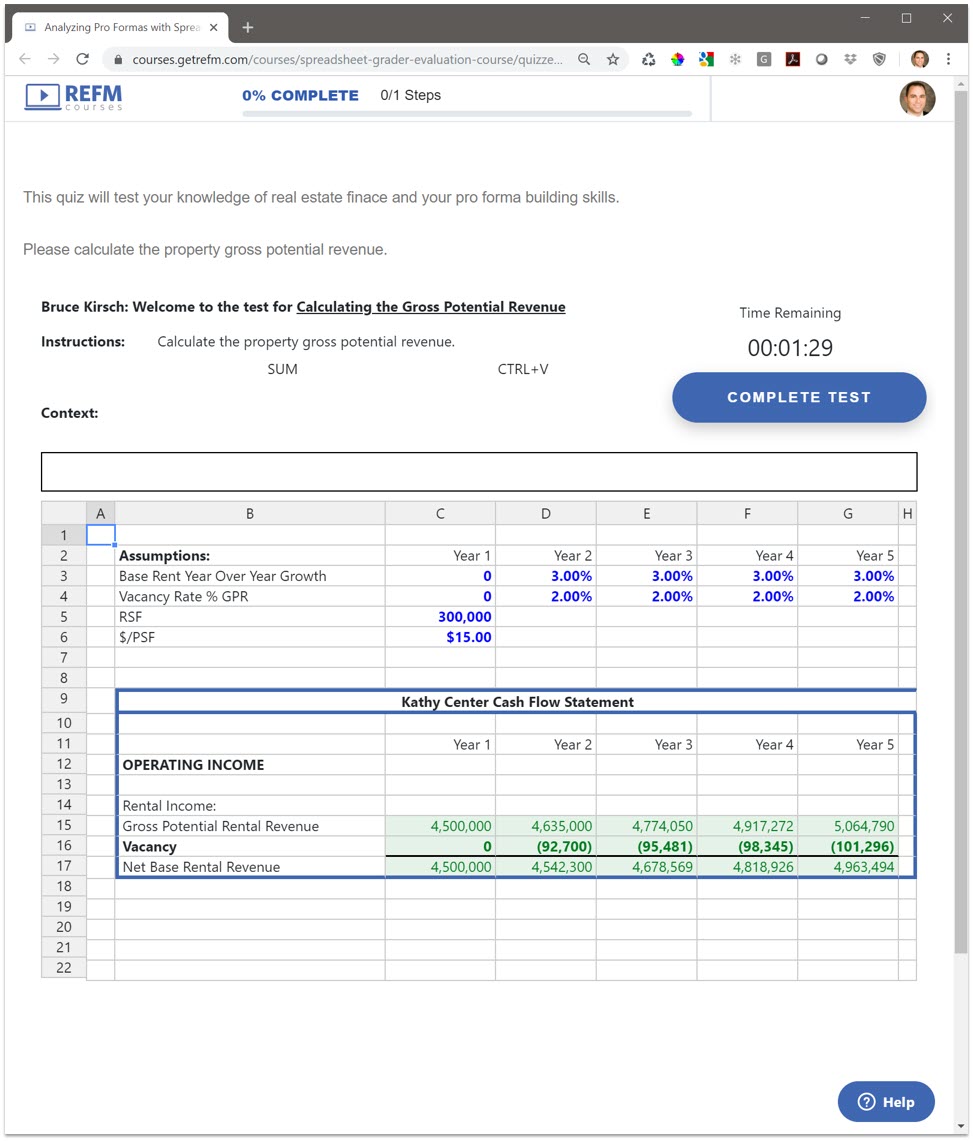This screenshot has width=973, height=1142.
Task: Open the zoom magnifier in address bar
Action: pyautogui.click(x=584, y=59)
